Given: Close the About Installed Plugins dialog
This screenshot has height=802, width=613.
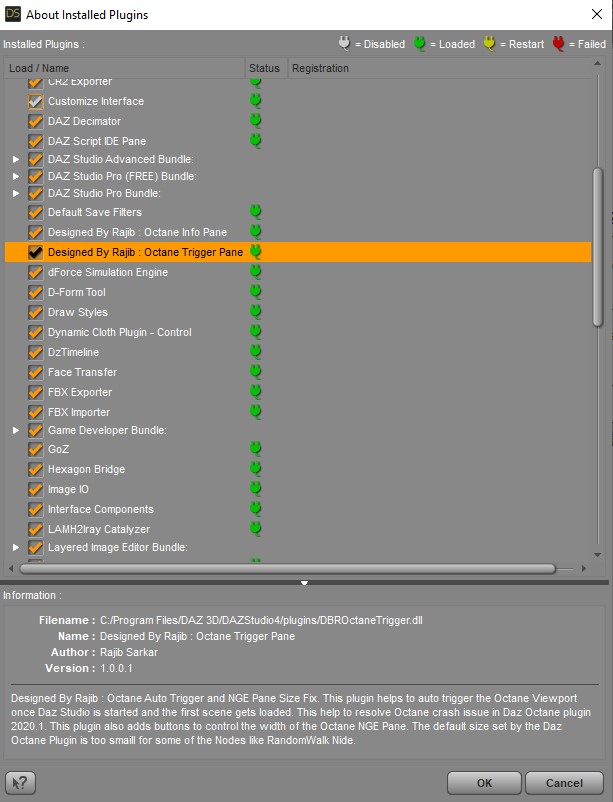Looking at the screenshot, I should pyautogui.click(x=597, y=14).
